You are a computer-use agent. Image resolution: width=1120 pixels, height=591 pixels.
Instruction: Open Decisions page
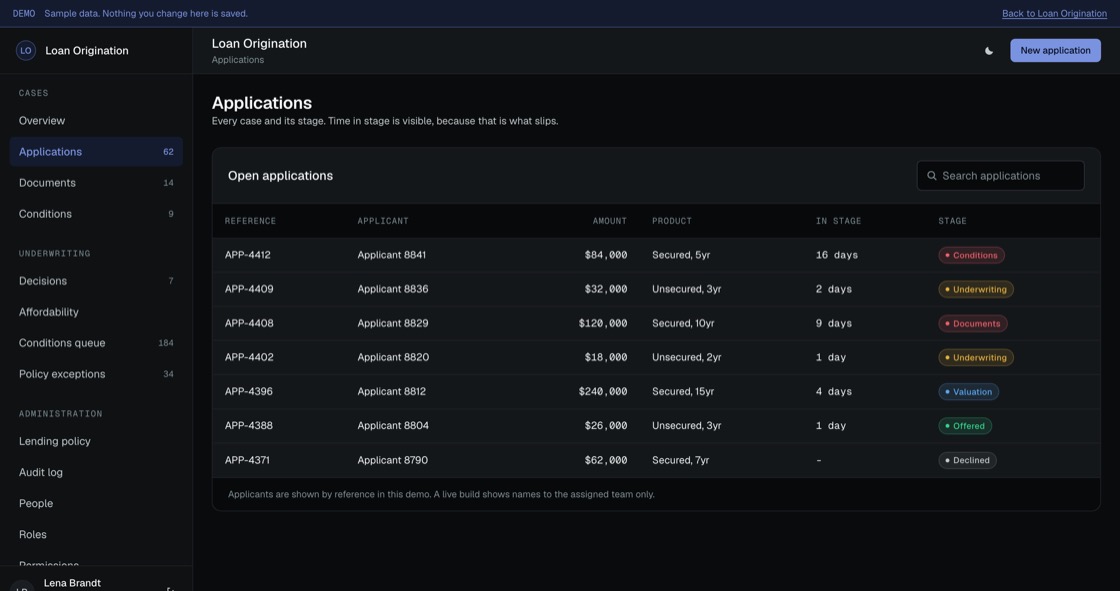tap(96, 281)
